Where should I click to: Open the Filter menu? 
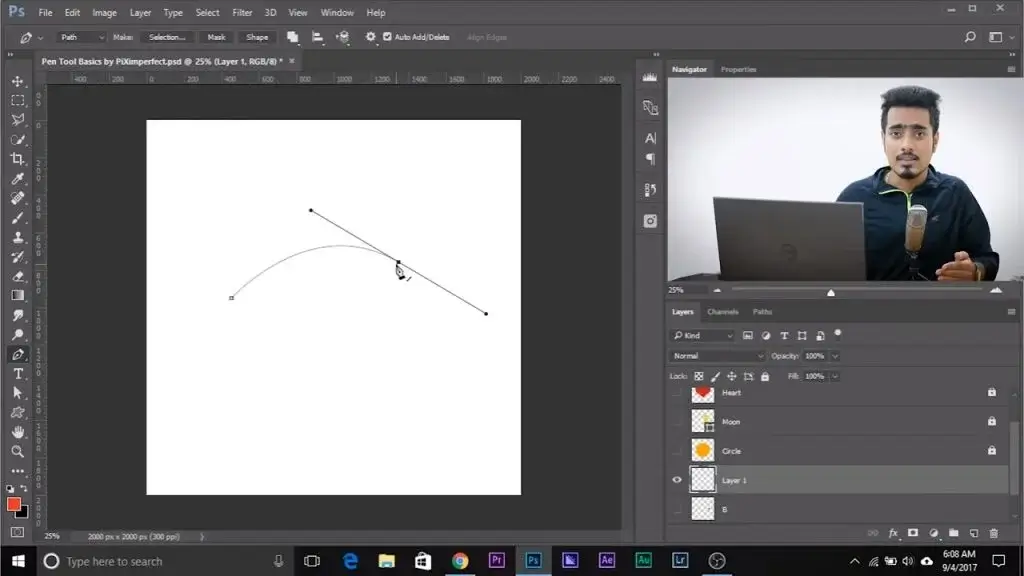click(242, 13)
